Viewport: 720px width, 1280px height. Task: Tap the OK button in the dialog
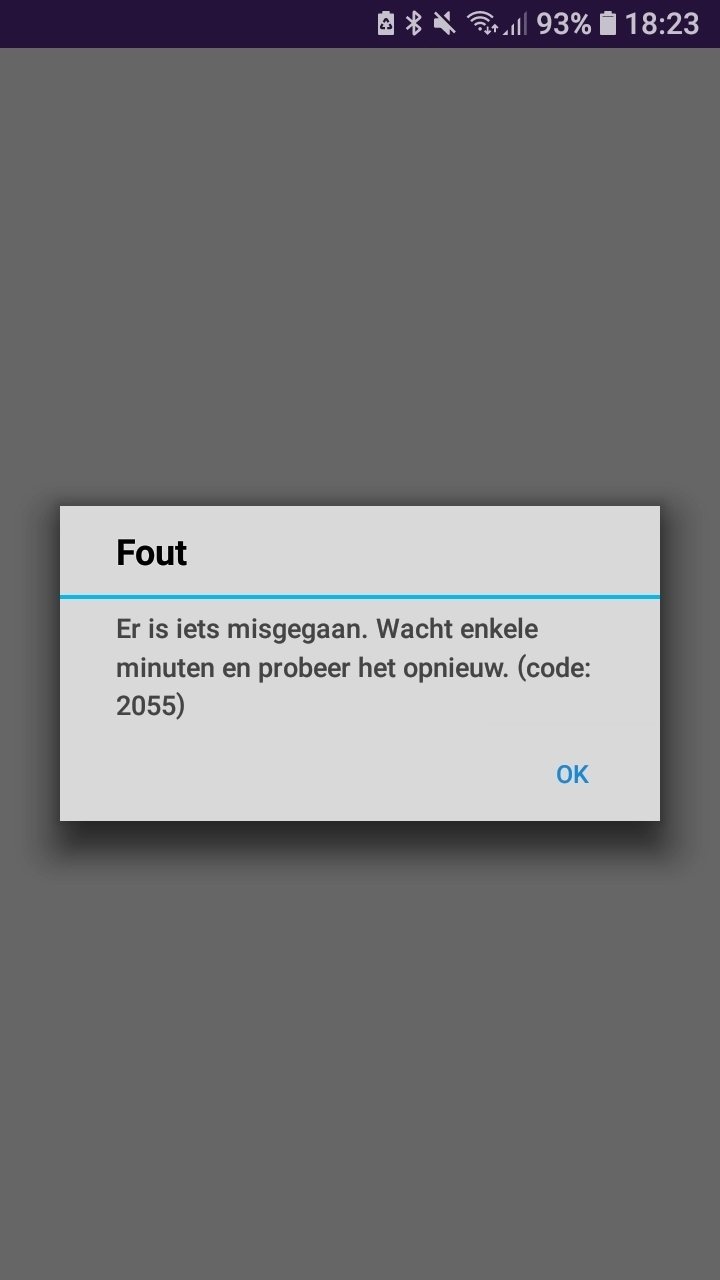pyautogui.click(x=572, y=774)
